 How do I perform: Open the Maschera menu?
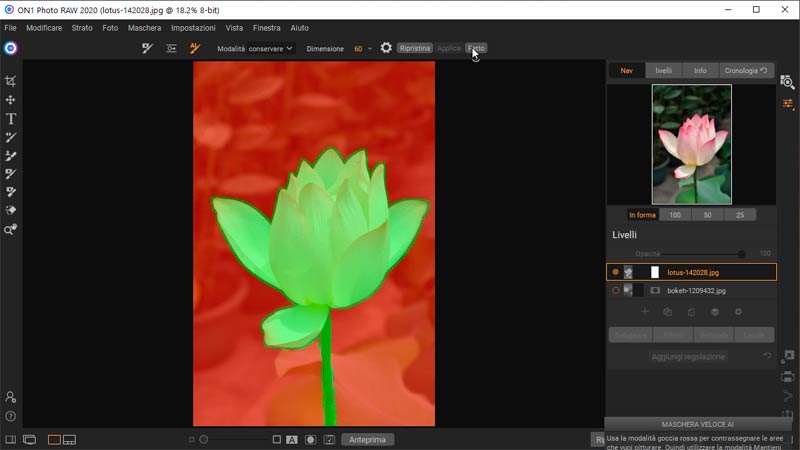pyautogui.click(x=144, y=28)
